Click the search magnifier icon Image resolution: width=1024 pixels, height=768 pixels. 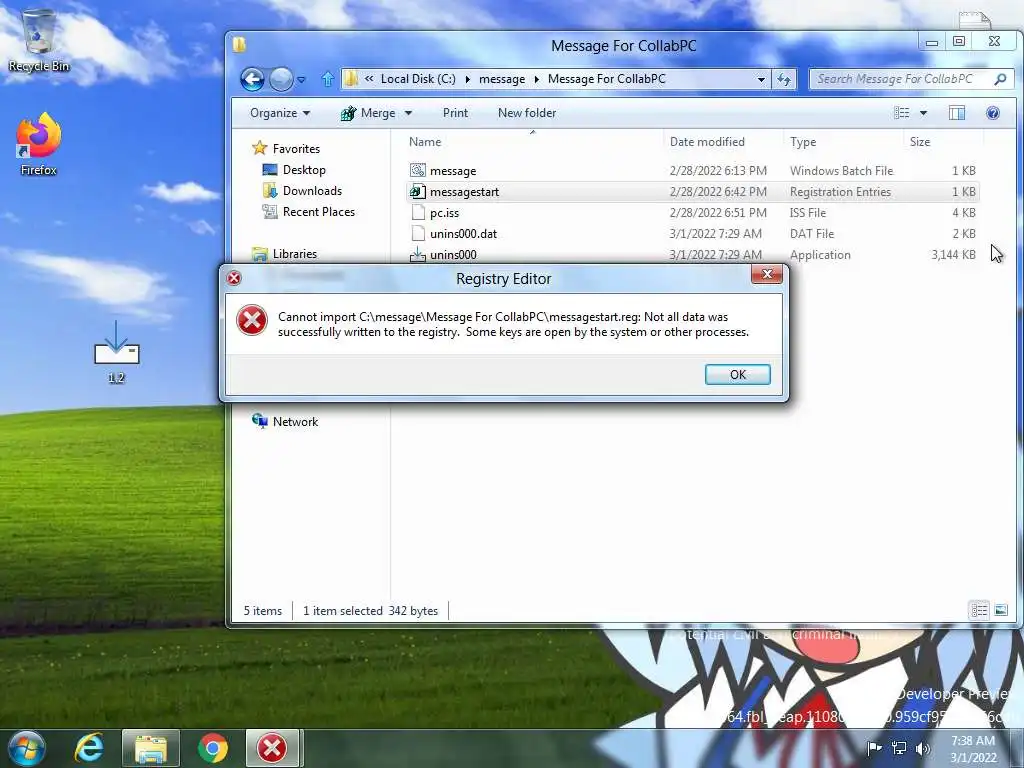[x=1000, y=79]
